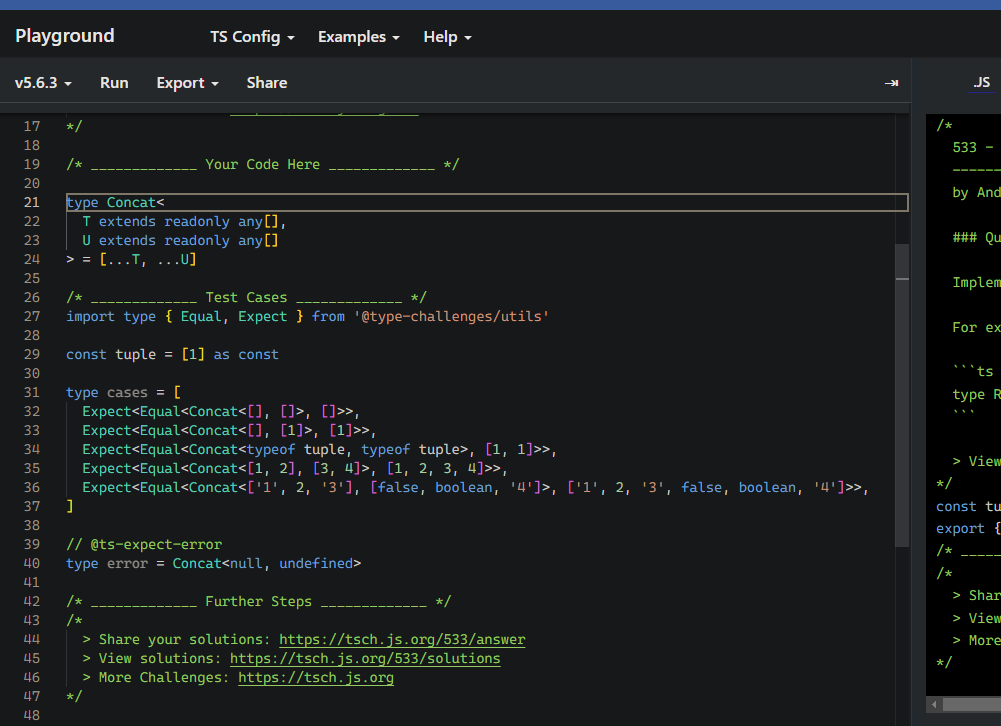Click the editor's vertical scrollbar thumb
The image size is (1001, 726).
(901, 395)
